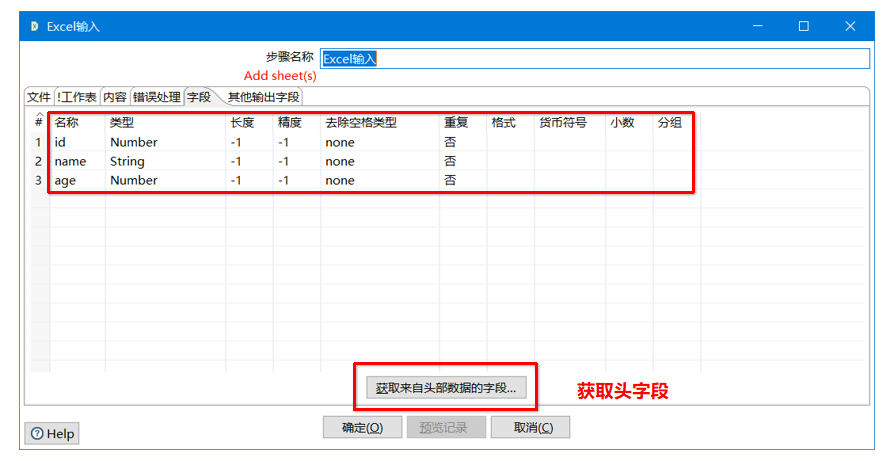The width and height of the screenshot is (885, 461).
Task: Click the Add sheet(s) warning text
Action: tap(280, 76)
